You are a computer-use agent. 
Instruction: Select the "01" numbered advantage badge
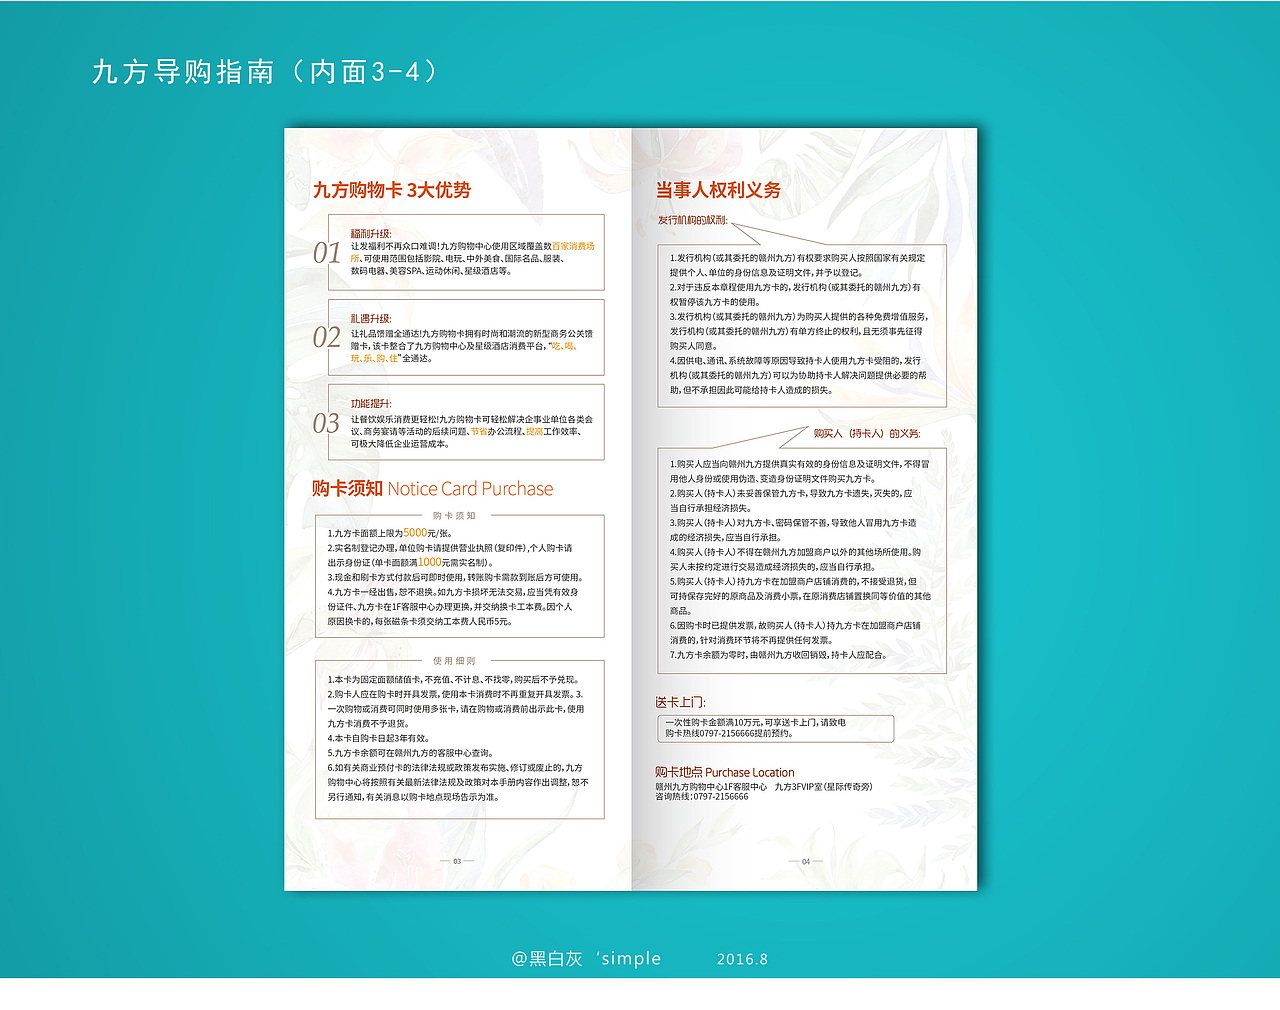point(325,252)
